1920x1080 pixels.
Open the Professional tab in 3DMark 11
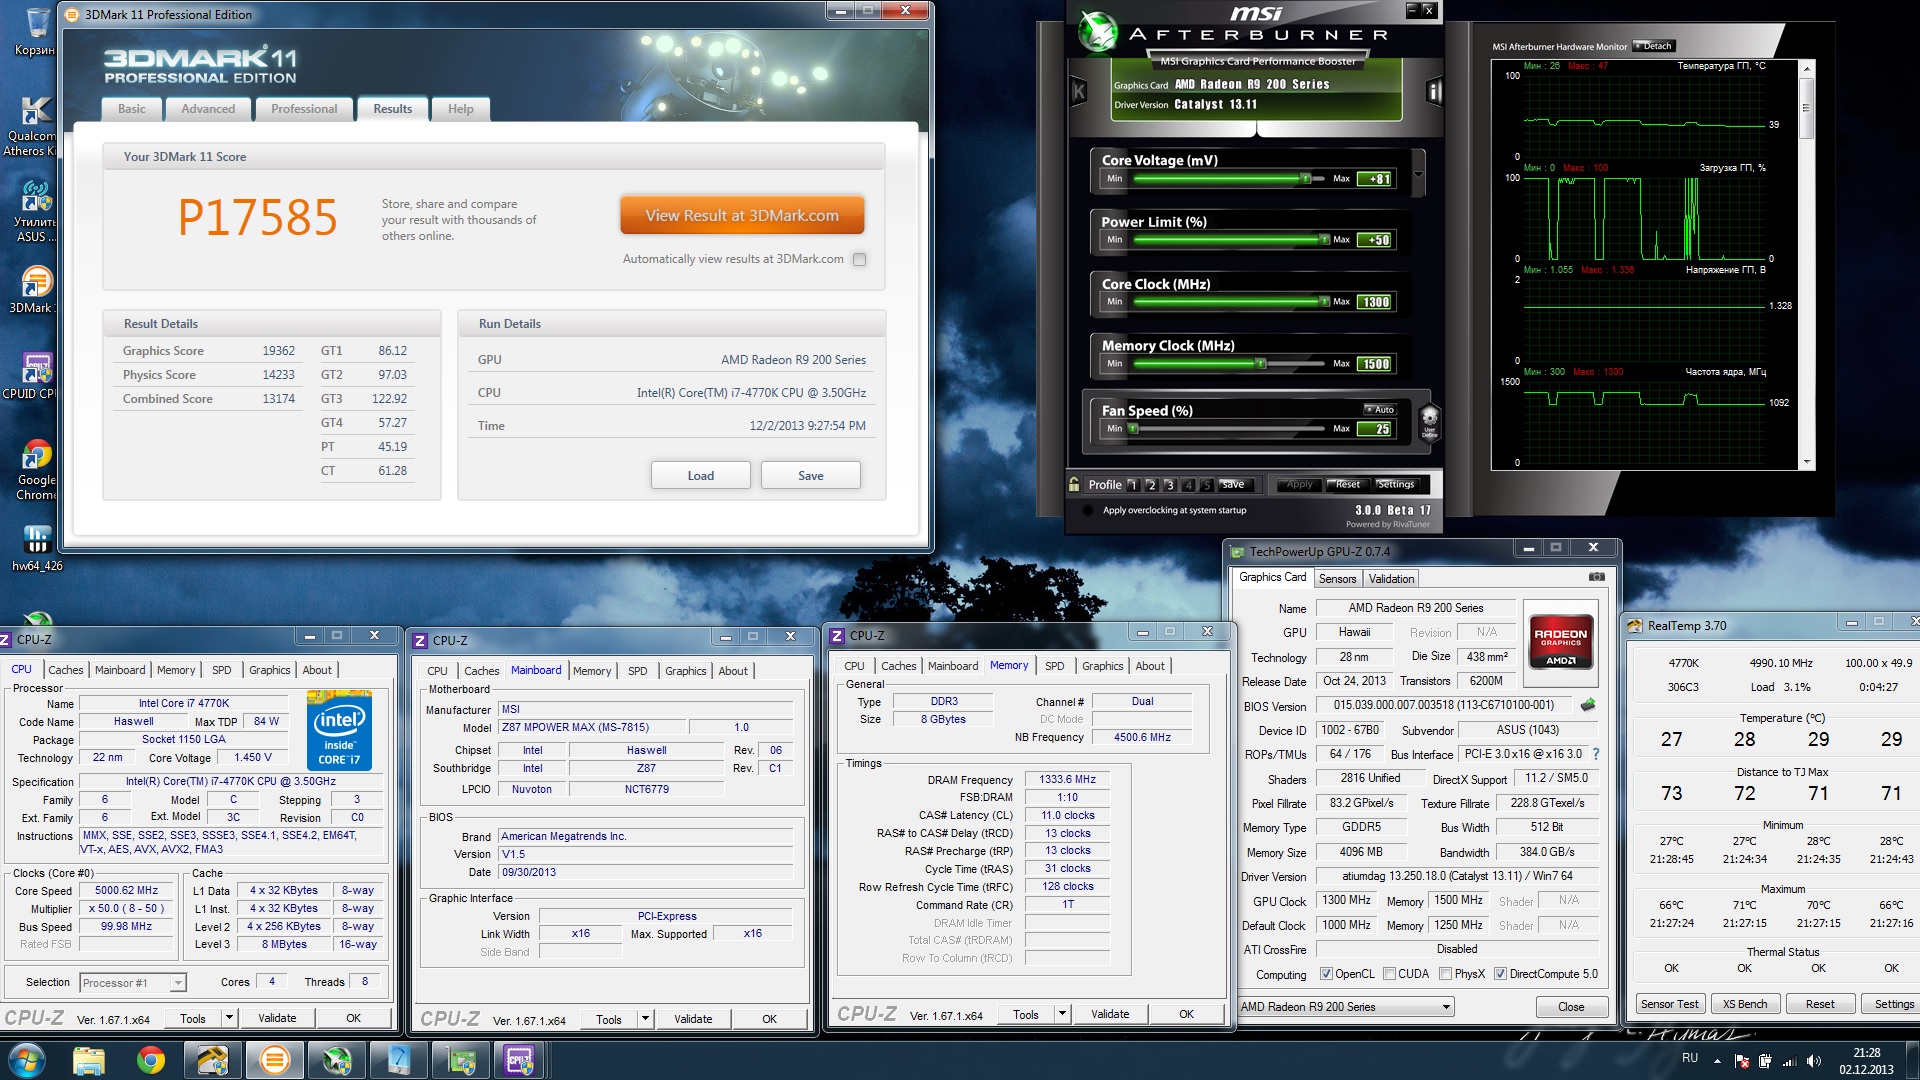click(304, 109)
